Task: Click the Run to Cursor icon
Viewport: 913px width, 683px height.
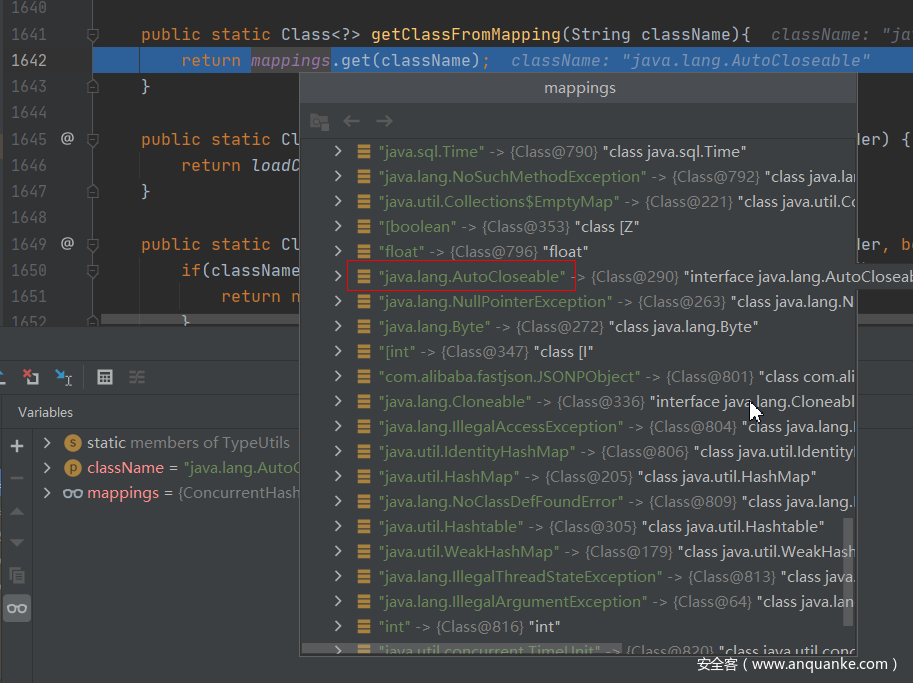Action: click(63, 377)
